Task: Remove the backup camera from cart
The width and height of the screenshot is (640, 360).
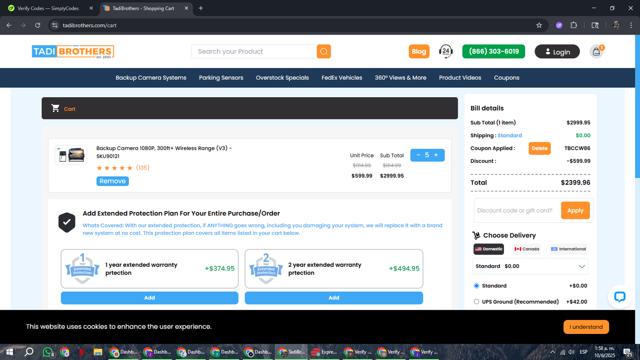Action: point(113,181)
